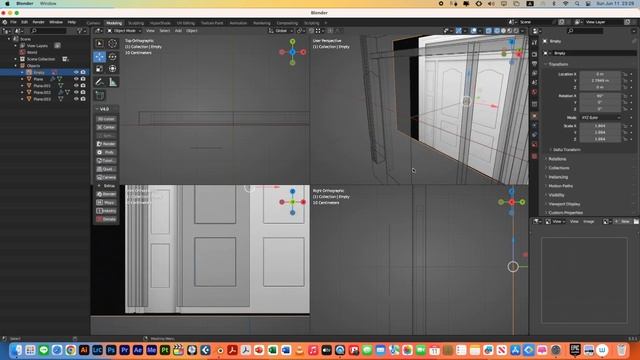This screenshot has height=360, width=640.
Task: Disable rendering for Plane.003
Action: (83, 99)
